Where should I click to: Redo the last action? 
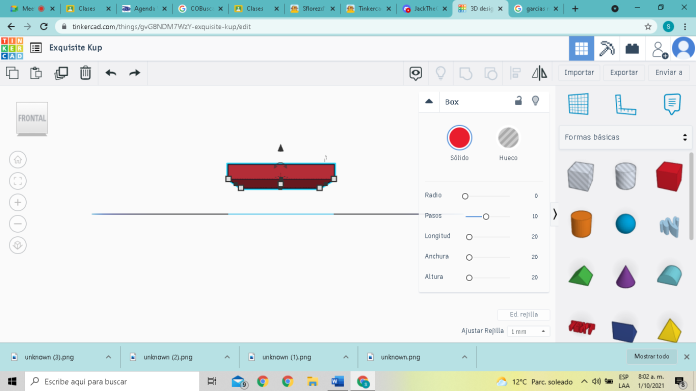[x=134, y=73]
